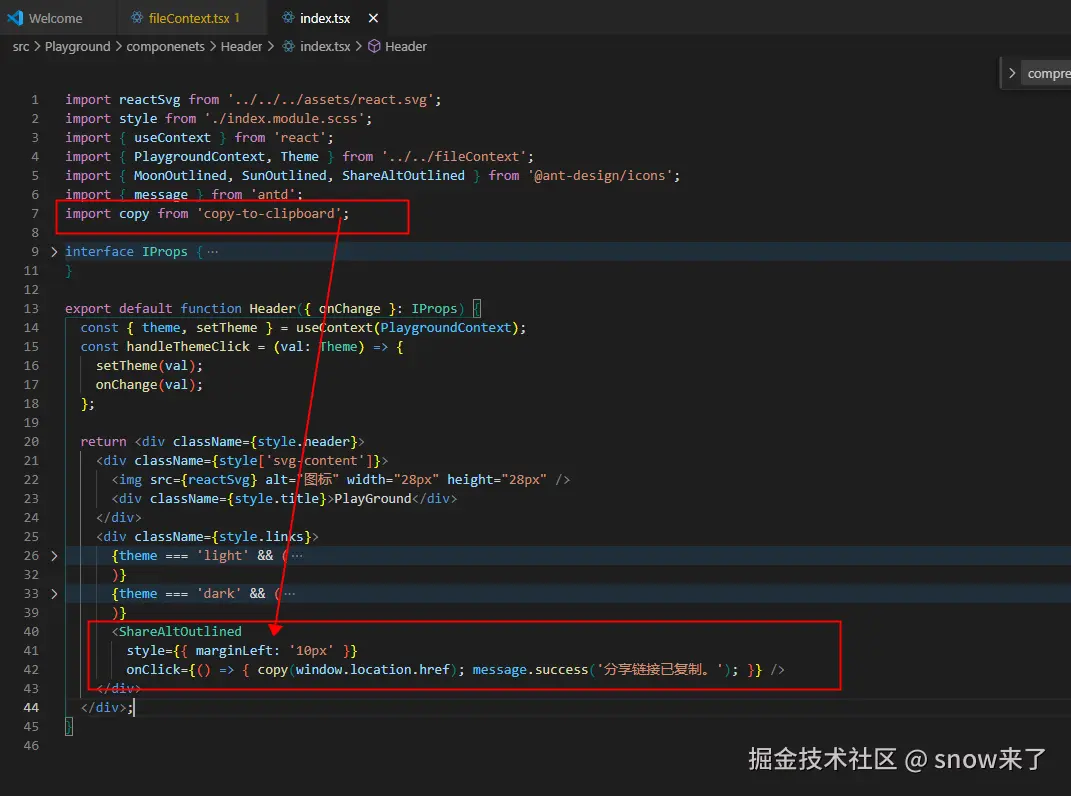The height and width of the screenshot is (796, 1071).
Task: Open the index.tsx breadcrumb
Action: click(325, 46)
